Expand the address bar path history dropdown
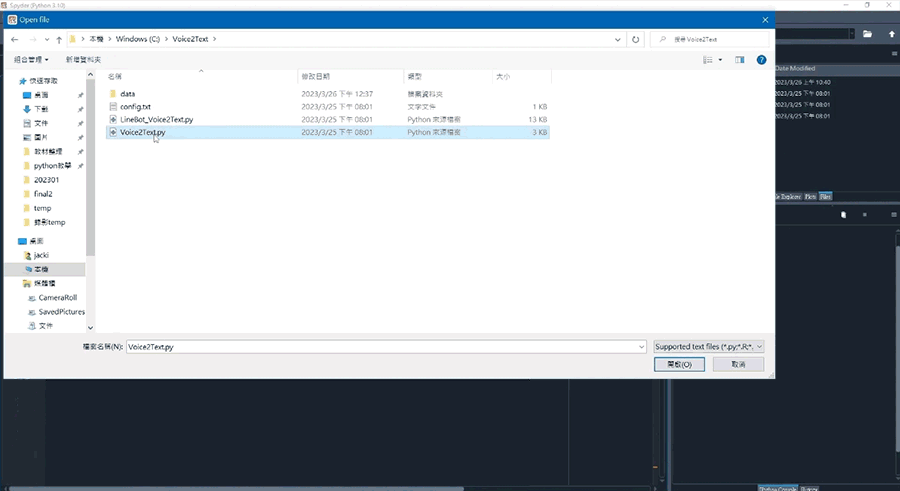Image resolution: width=900 pixels, height=491 pixels. click(x=620, y=39)
